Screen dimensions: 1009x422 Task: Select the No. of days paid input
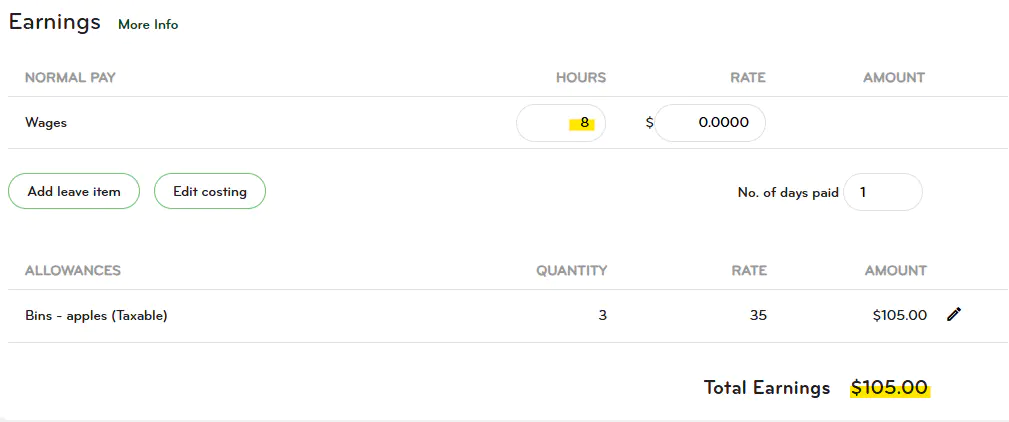tap(883, 192)
